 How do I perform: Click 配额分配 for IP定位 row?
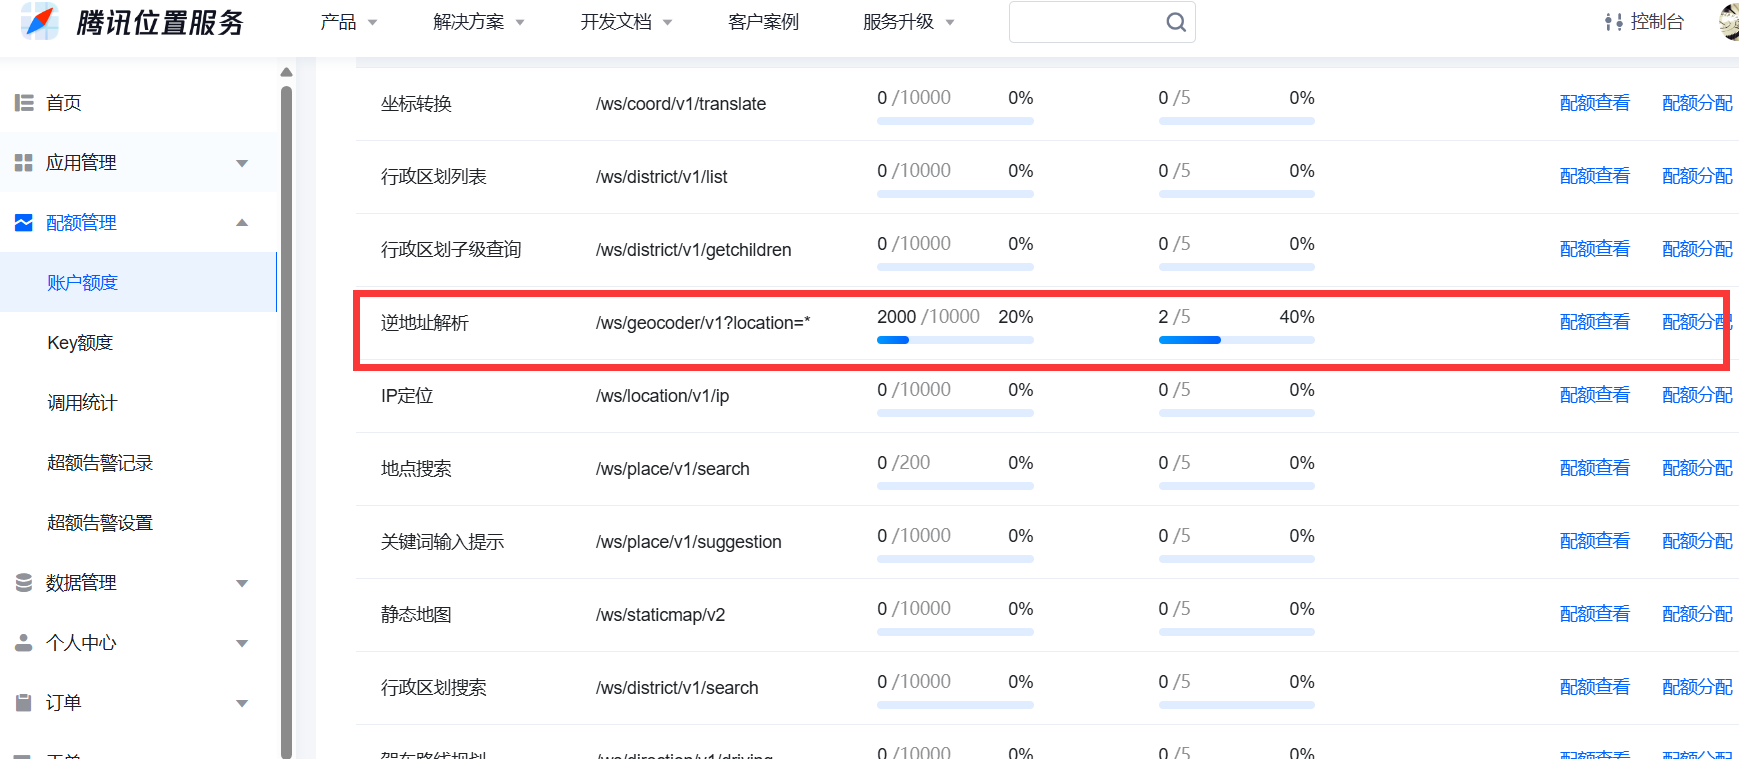coord(1698,395)
